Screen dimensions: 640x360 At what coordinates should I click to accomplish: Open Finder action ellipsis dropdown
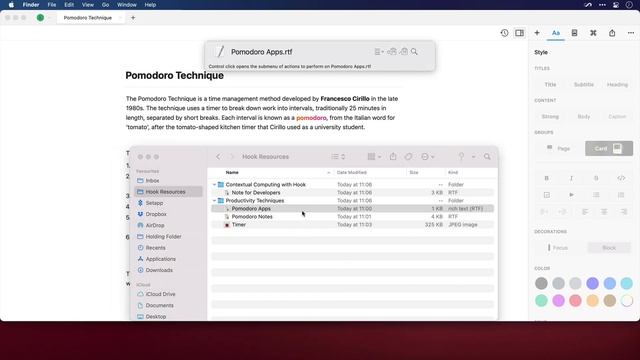[x=427, y=157]
